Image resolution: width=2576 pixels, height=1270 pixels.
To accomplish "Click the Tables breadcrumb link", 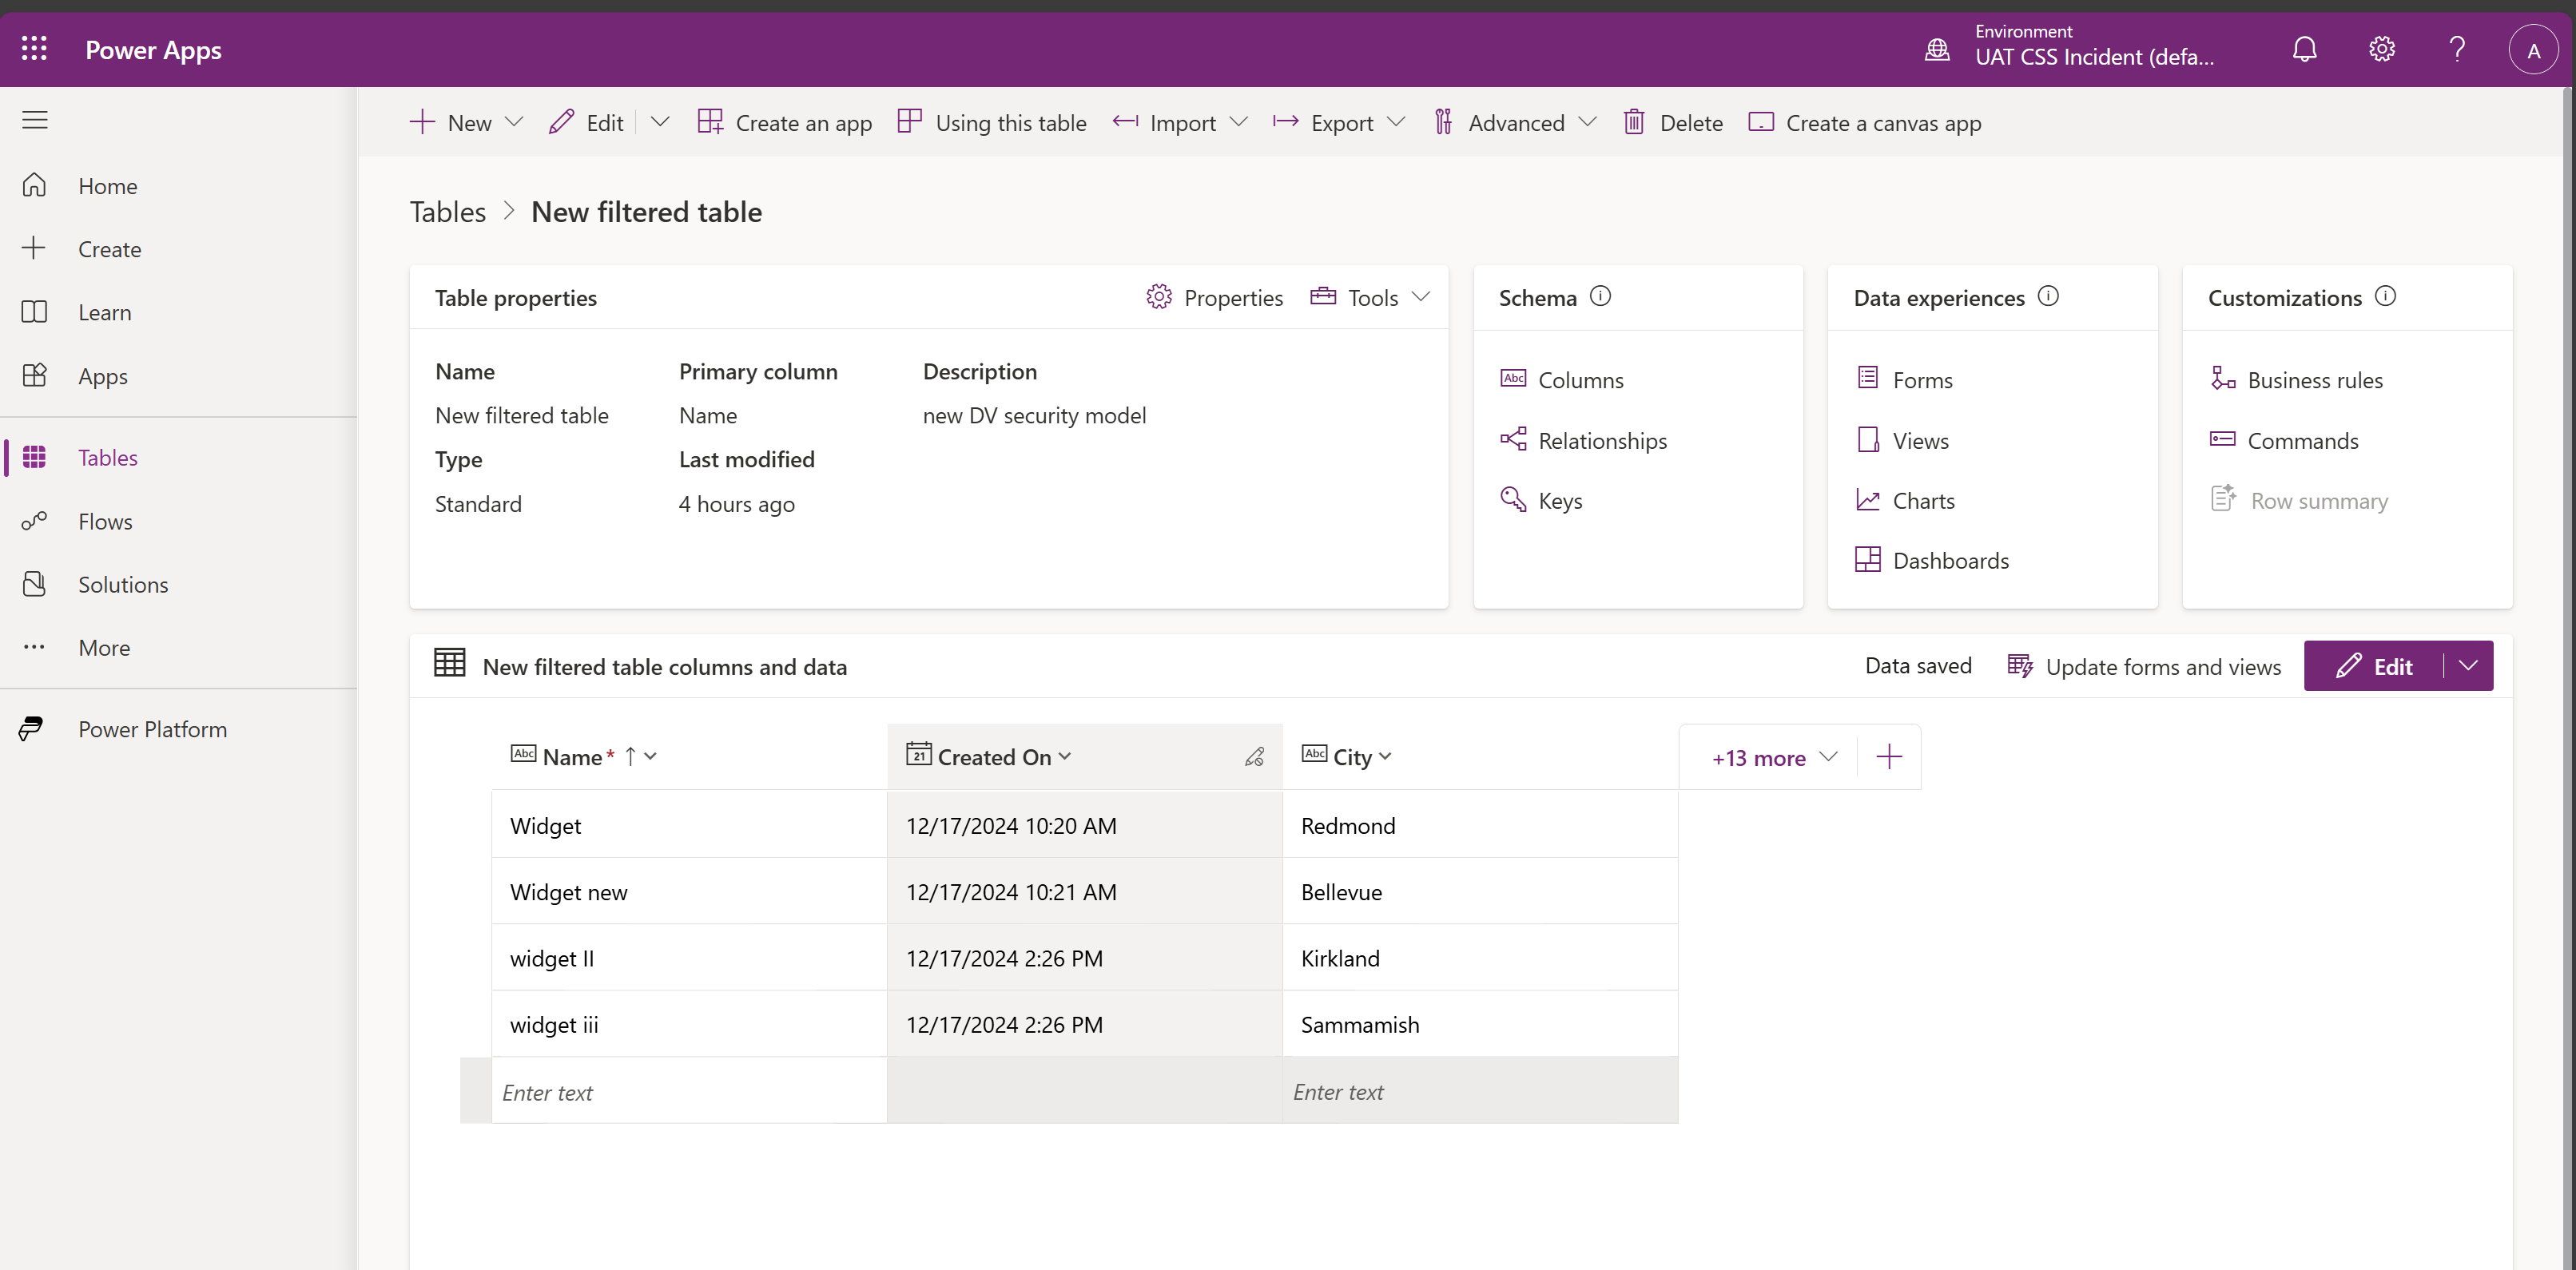I will [447, 211].
